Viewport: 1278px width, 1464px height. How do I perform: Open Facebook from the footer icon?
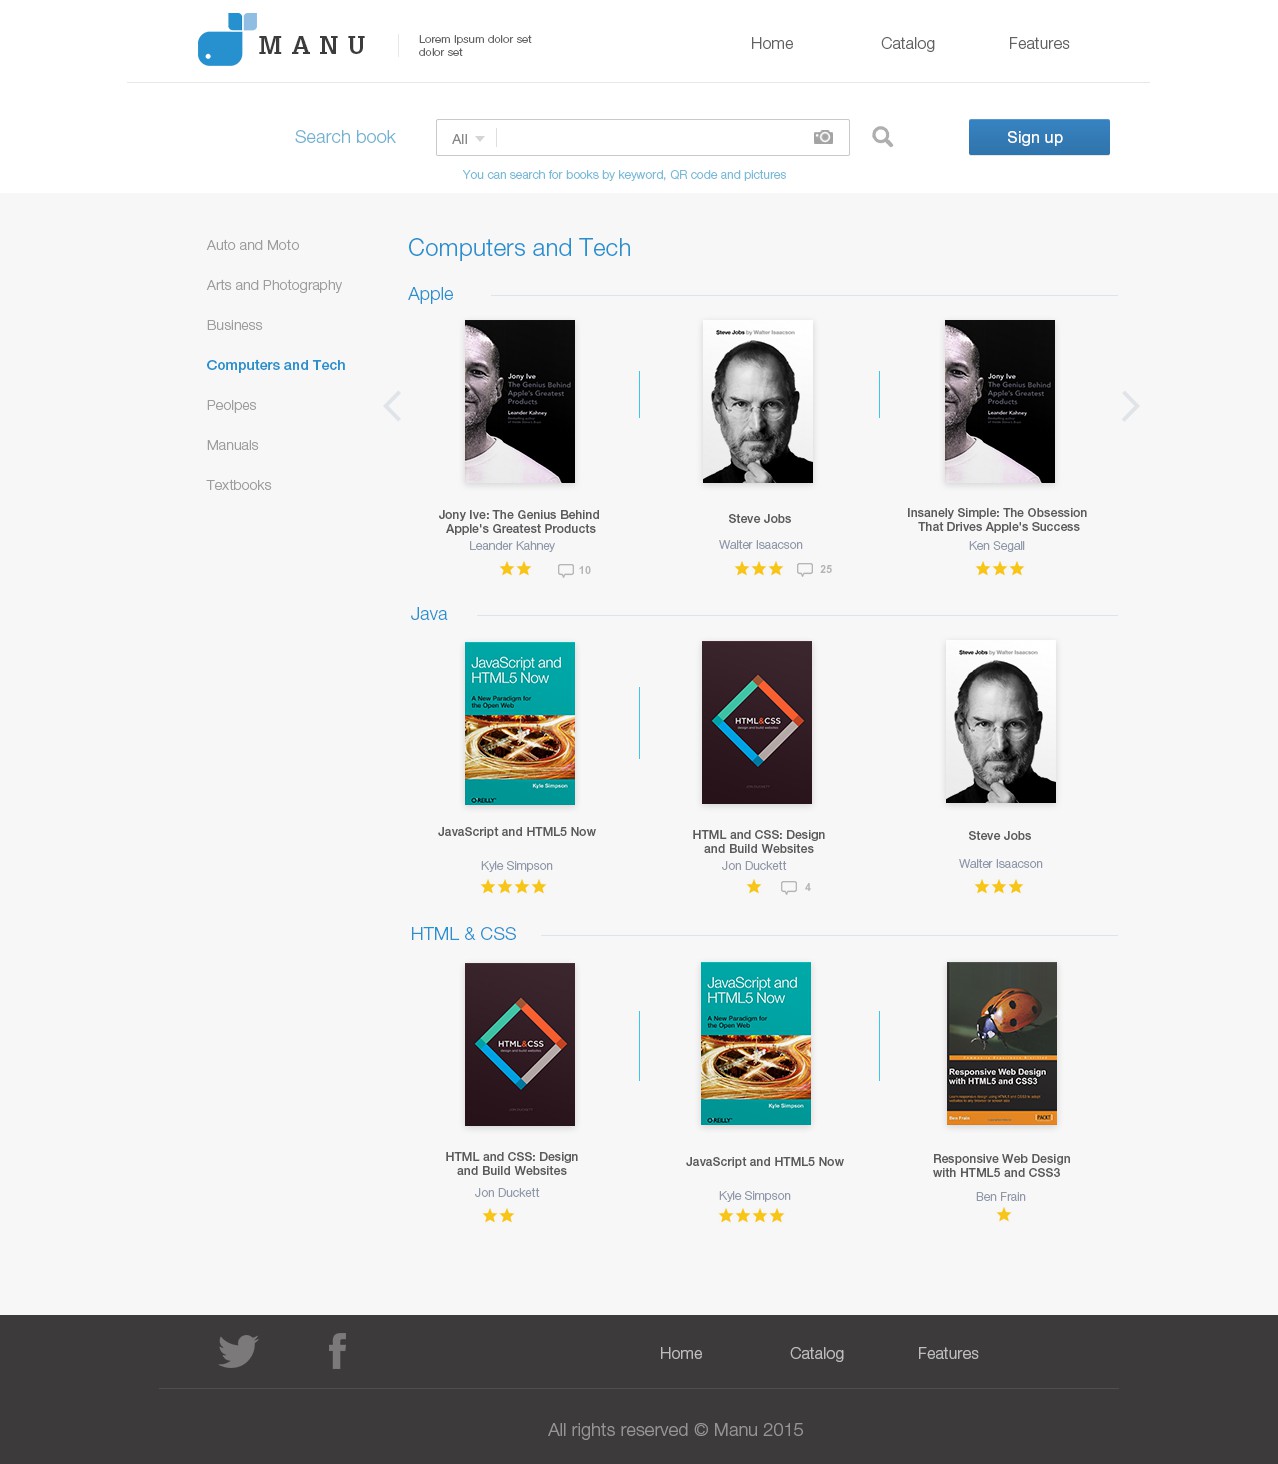338,1351
